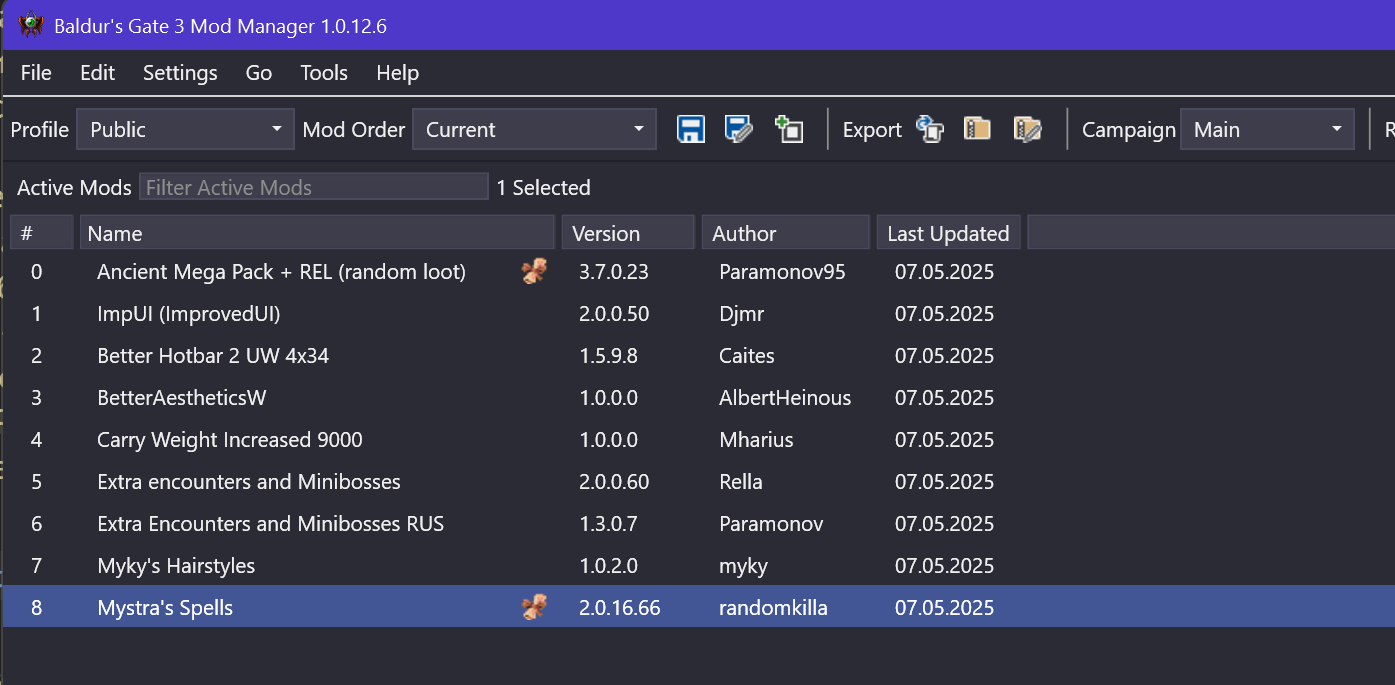
Task: Click the extender icon on the Ancient Mega Pack row
Action: pyautogui.click(x=534, y=271)
